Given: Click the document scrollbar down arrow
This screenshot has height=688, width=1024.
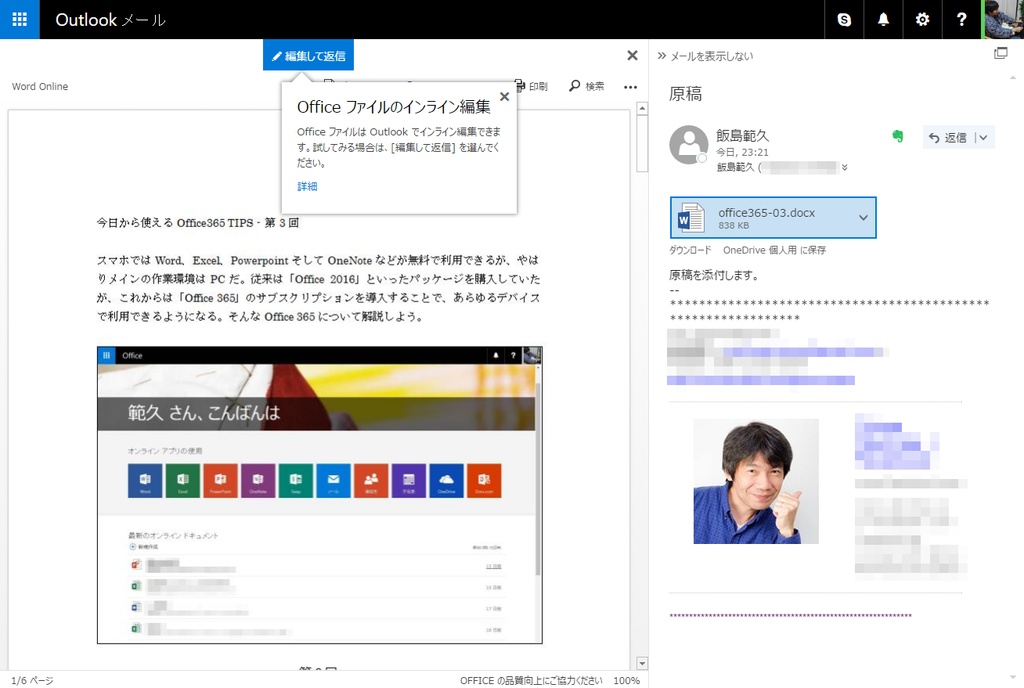Looking at the screenshot, I should (642, 663).
